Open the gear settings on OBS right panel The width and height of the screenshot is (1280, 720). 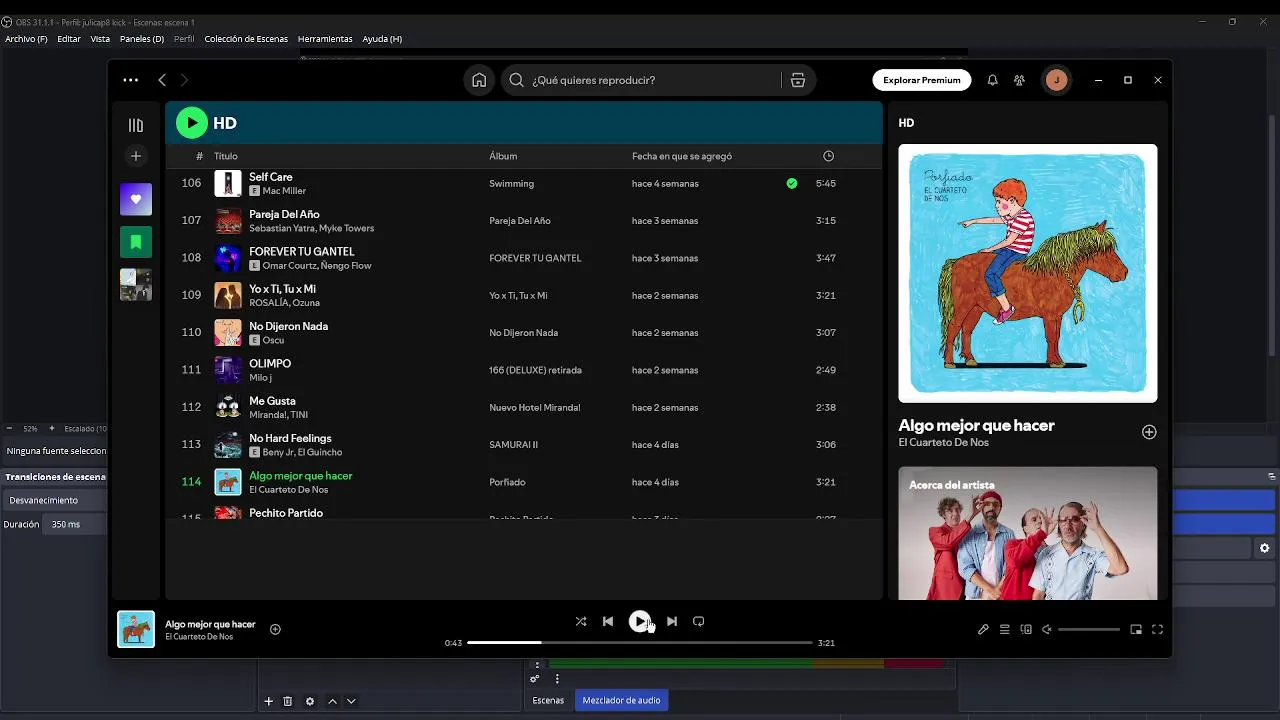pyautogui.click(x=1264, y=548)
